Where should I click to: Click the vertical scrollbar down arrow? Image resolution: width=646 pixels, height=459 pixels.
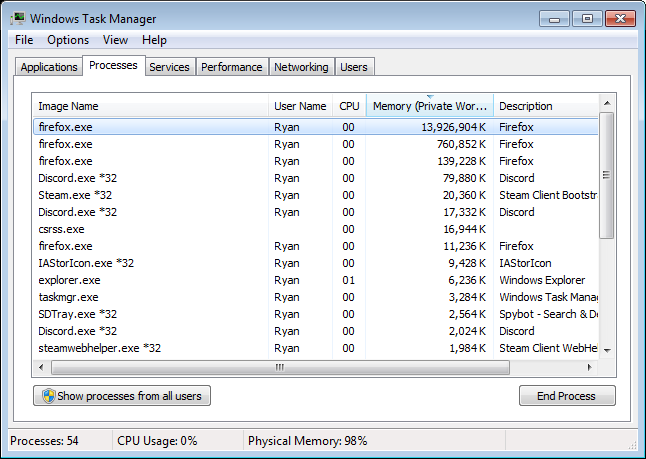(606, 349)
